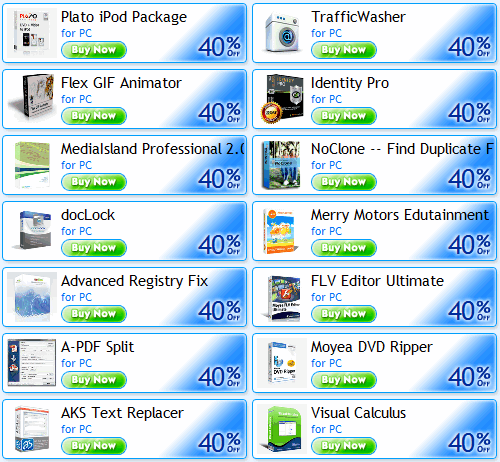The width and height of the screenshot is (500, 462).
Task: Open the MediaIsland Professional box image
Action: (x=32, y=164)
